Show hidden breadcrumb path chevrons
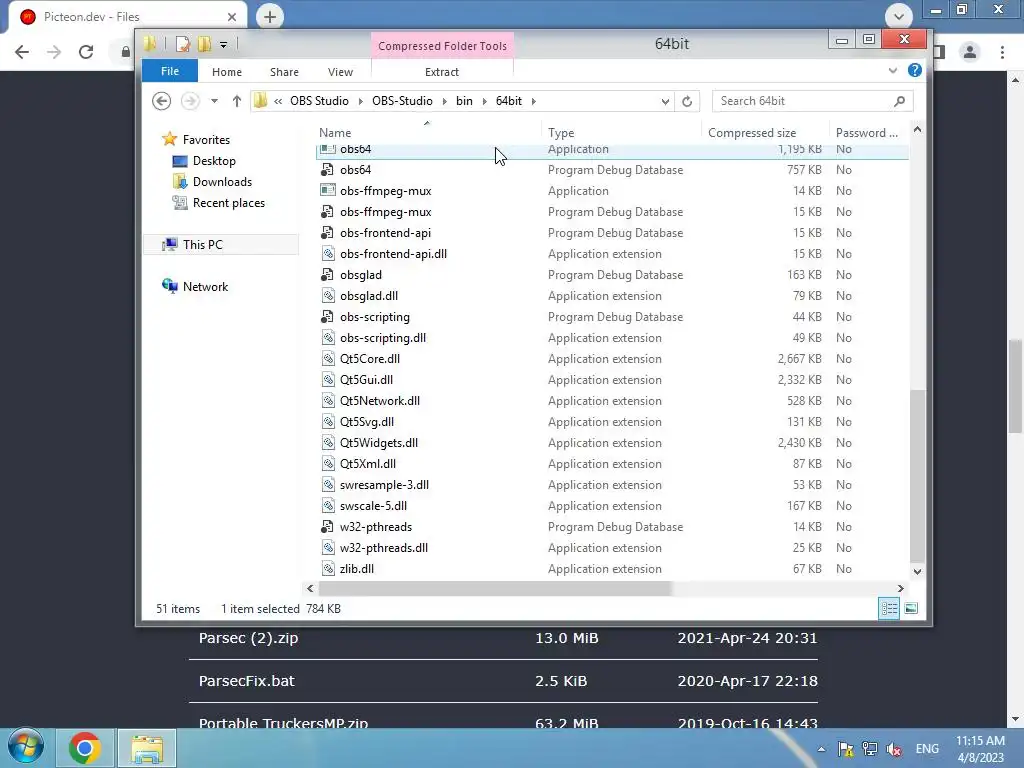This screenshot has height=768, width=1024. pos(278,101)
